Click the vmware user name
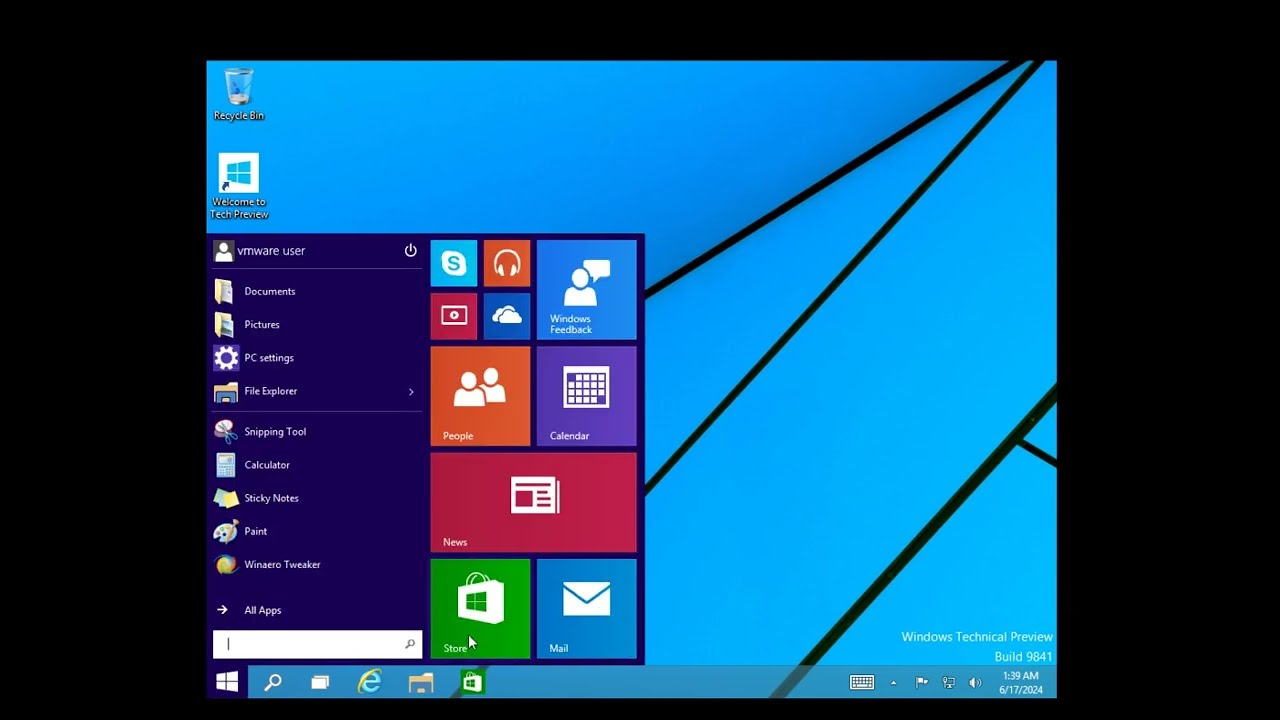The height and width of the screenshot is (720, 1280). 271,251
